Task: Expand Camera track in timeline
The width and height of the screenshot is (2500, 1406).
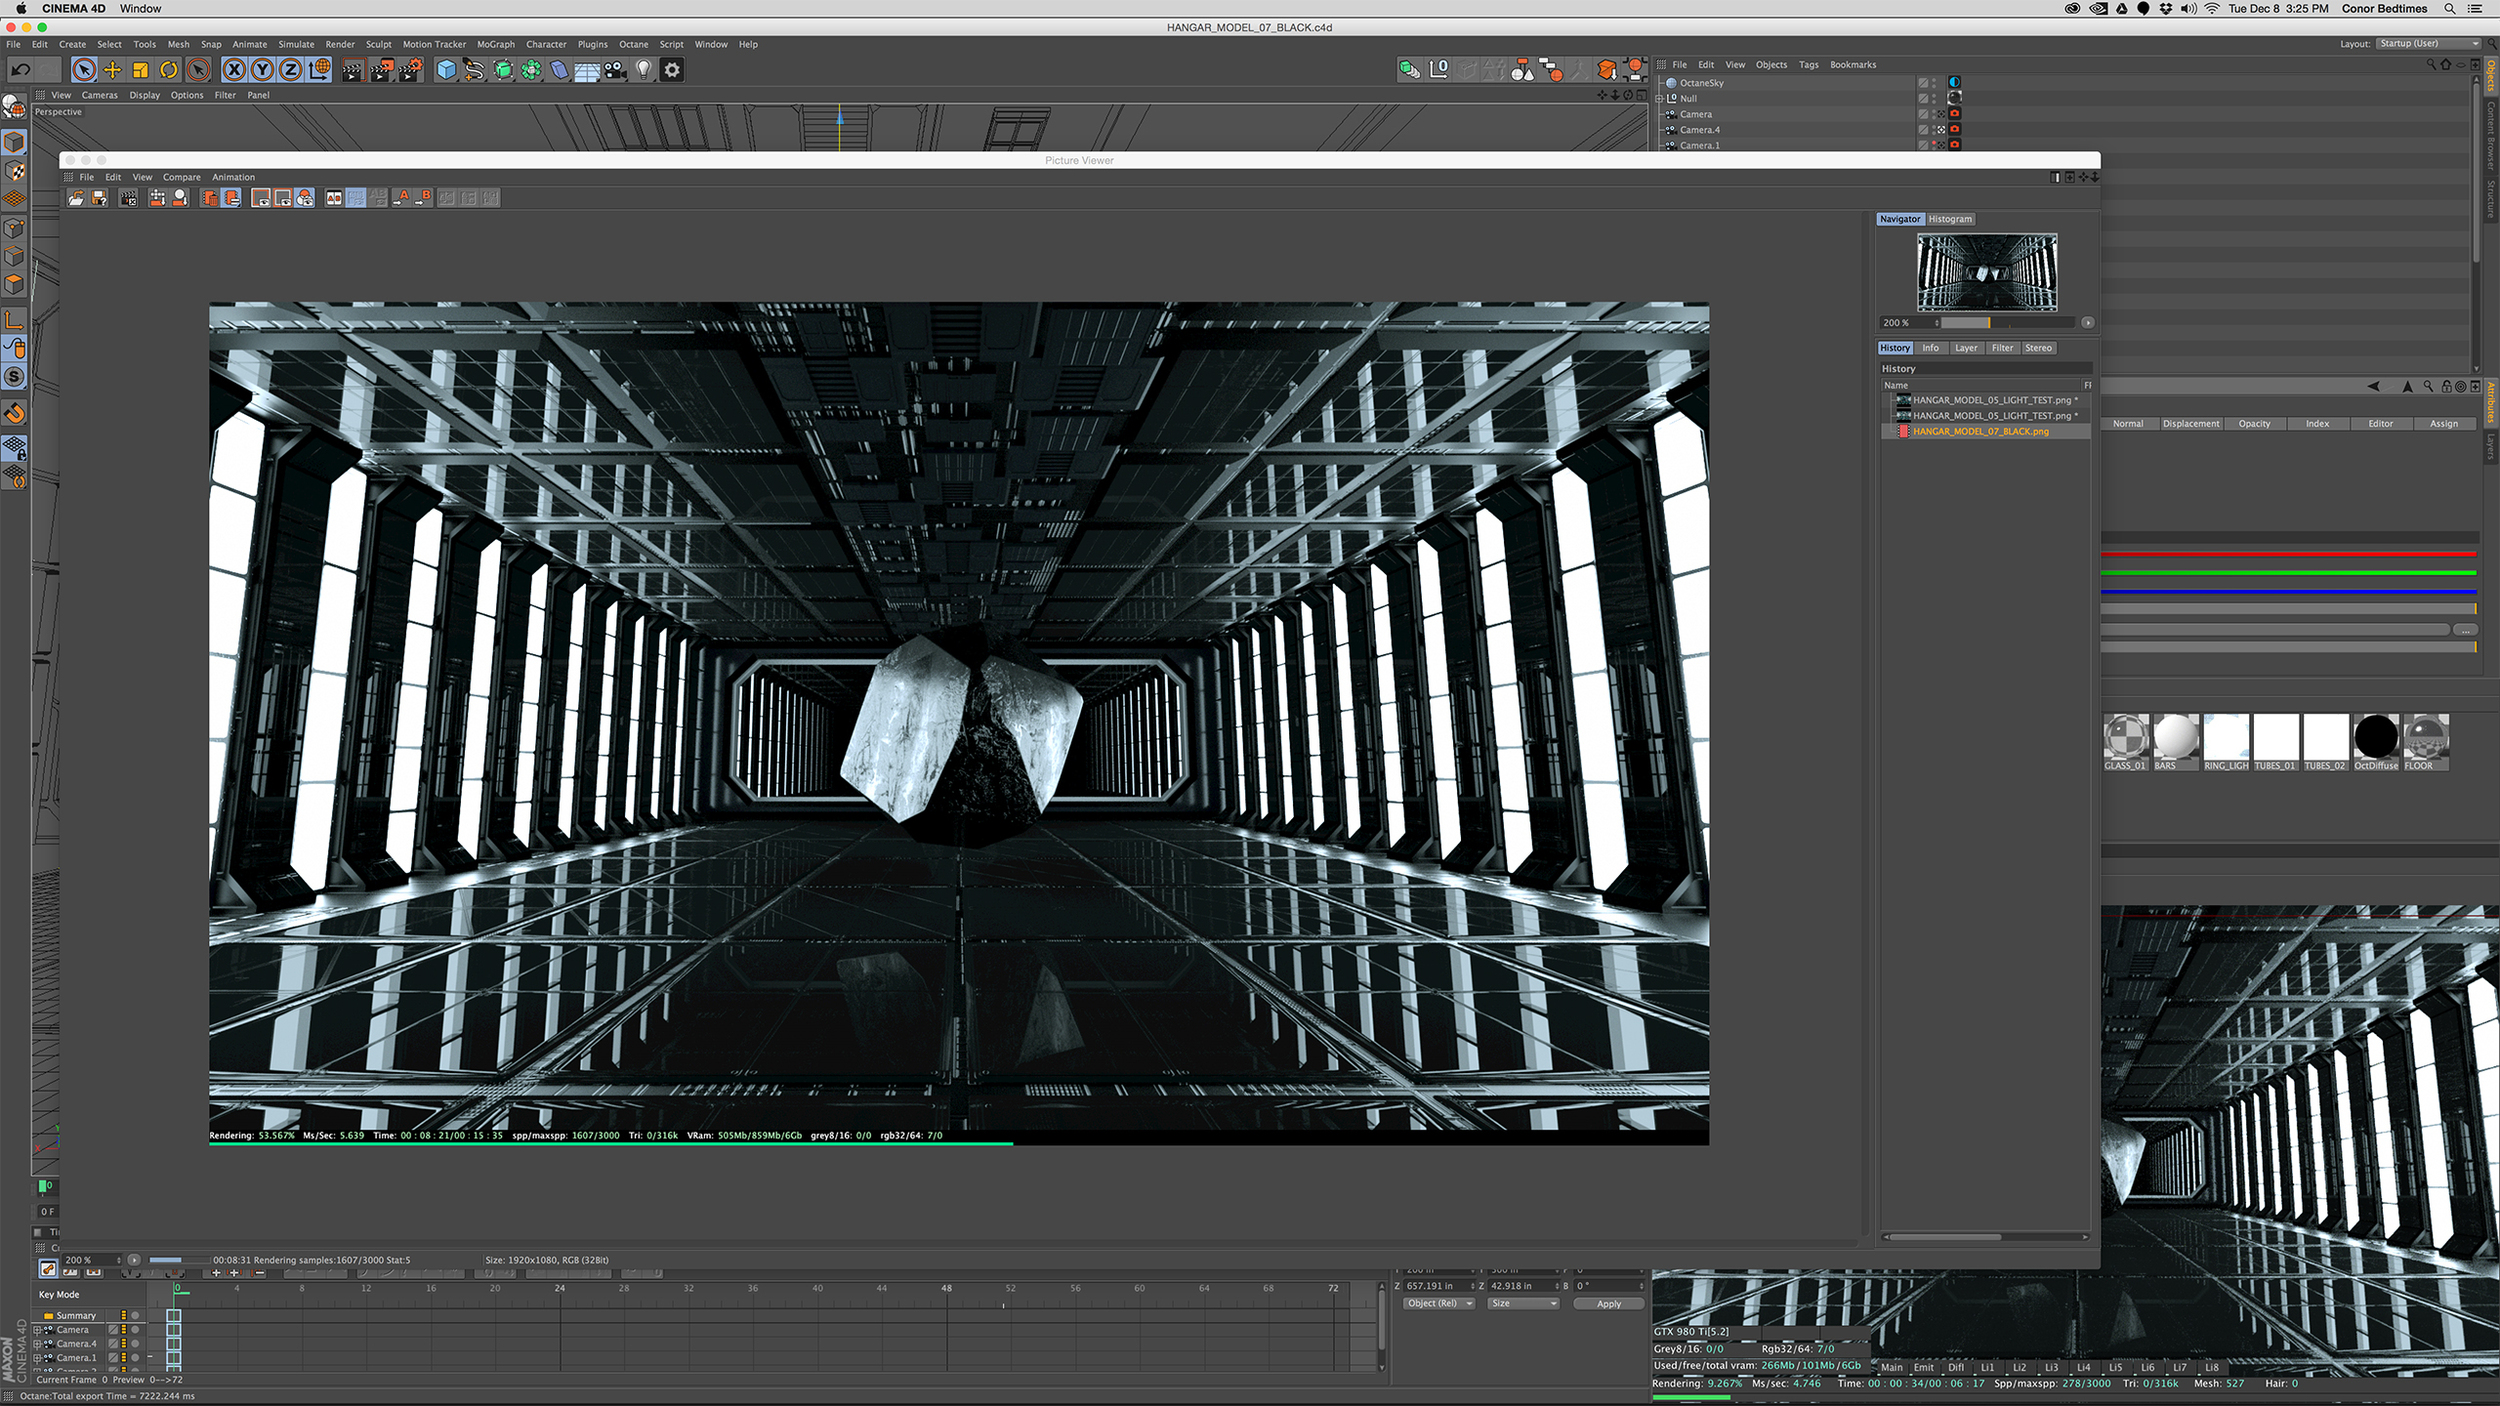Action: click(x=38, y=1330)
